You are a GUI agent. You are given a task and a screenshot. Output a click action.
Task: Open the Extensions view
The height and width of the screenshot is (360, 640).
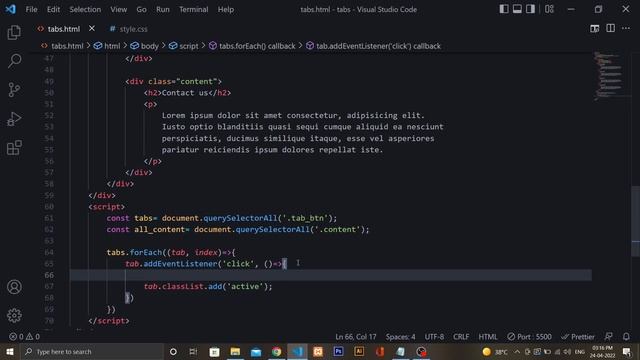(14, 147)
